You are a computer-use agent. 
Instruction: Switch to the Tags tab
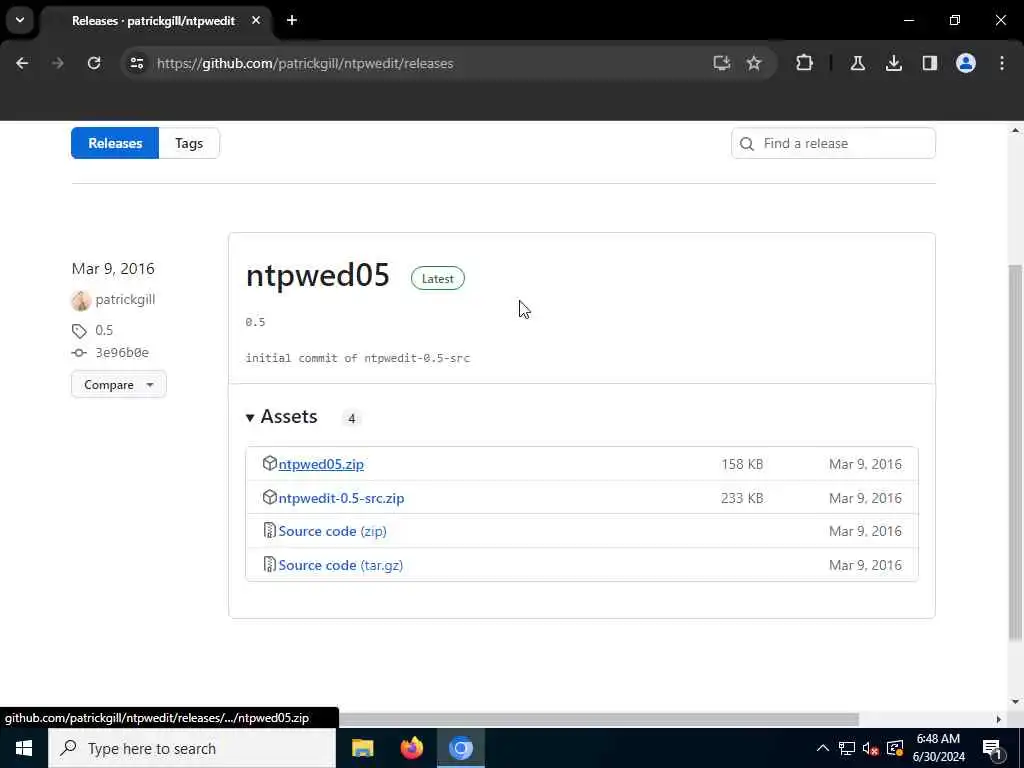189,143
